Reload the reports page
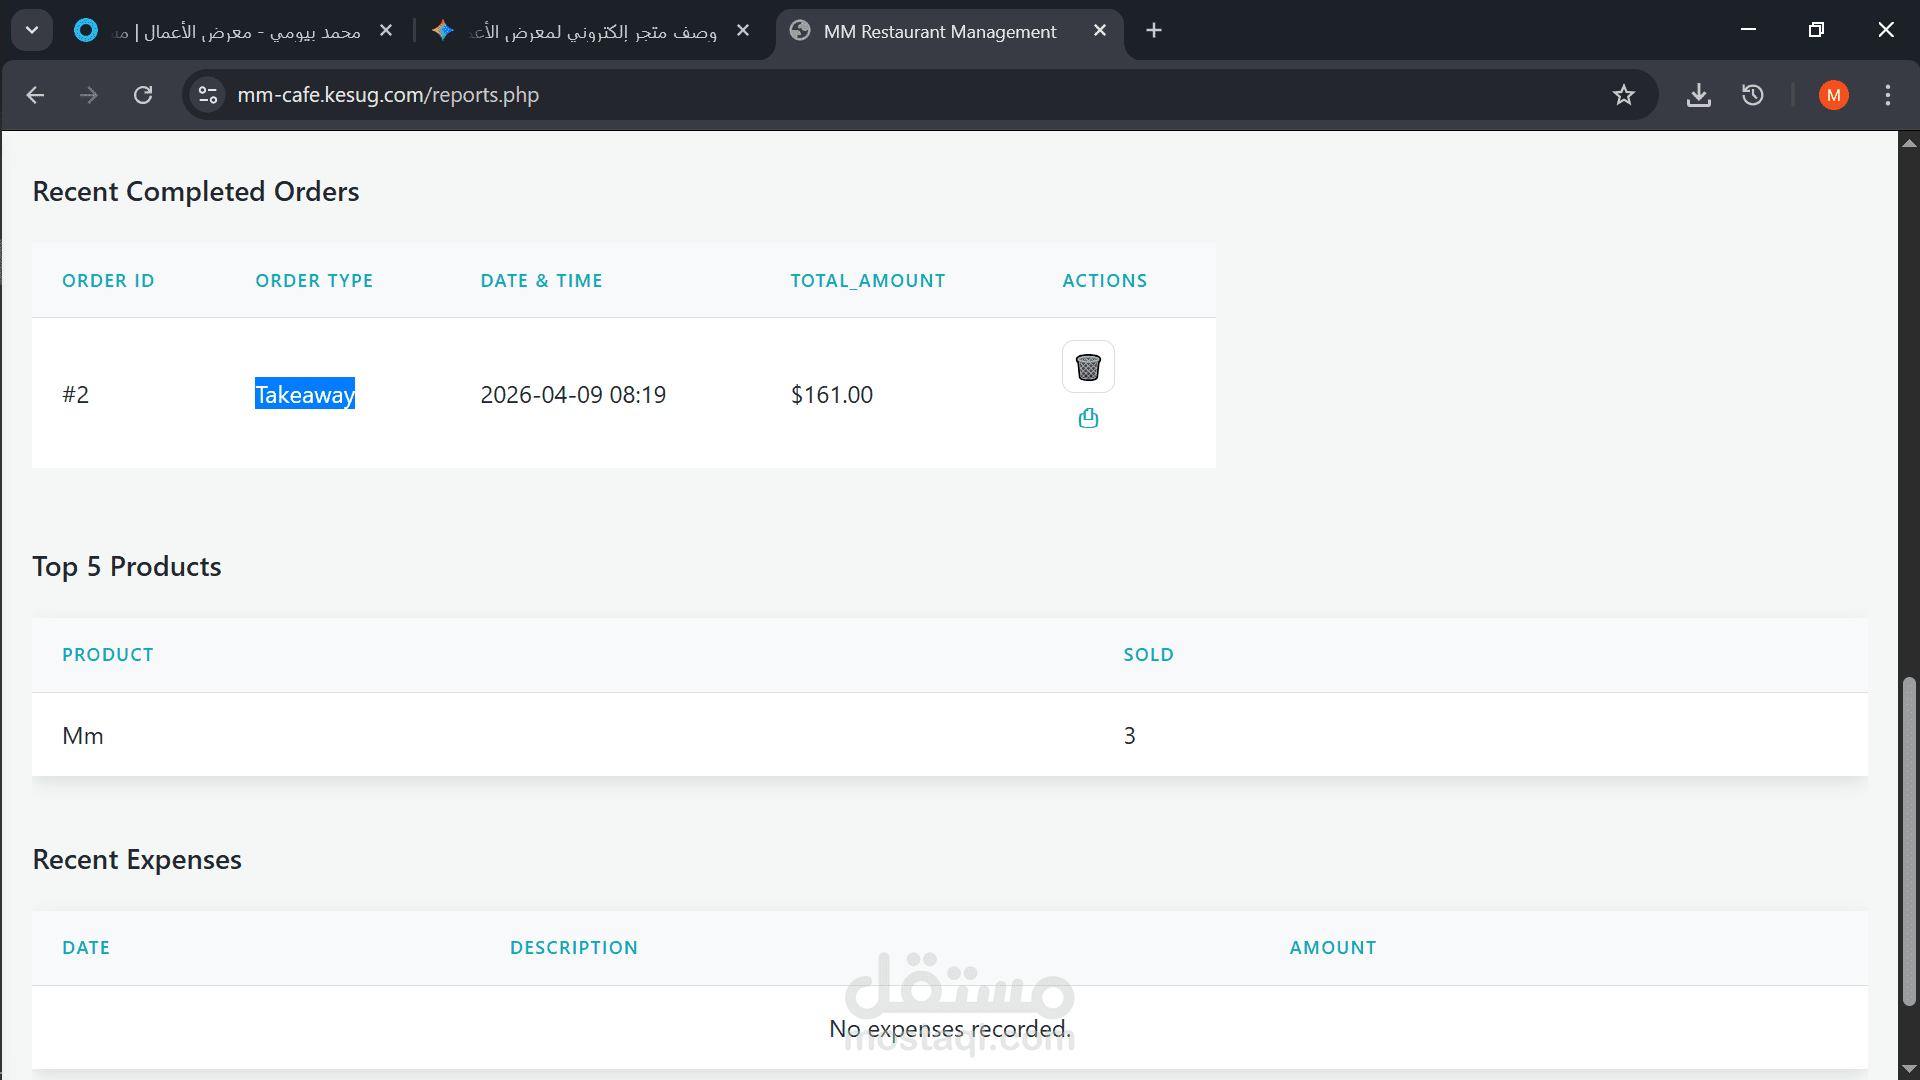The height and width of the screenshot is (1080, 1920). [x=143, y=95]
